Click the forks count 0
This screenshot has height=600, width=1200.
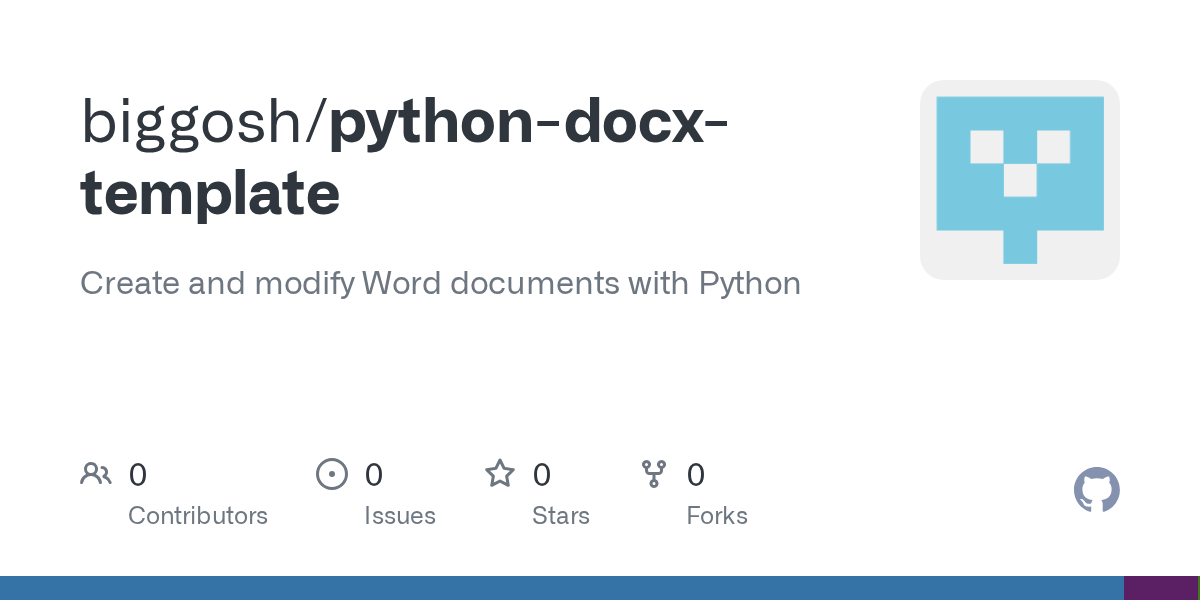pos(696,475)
